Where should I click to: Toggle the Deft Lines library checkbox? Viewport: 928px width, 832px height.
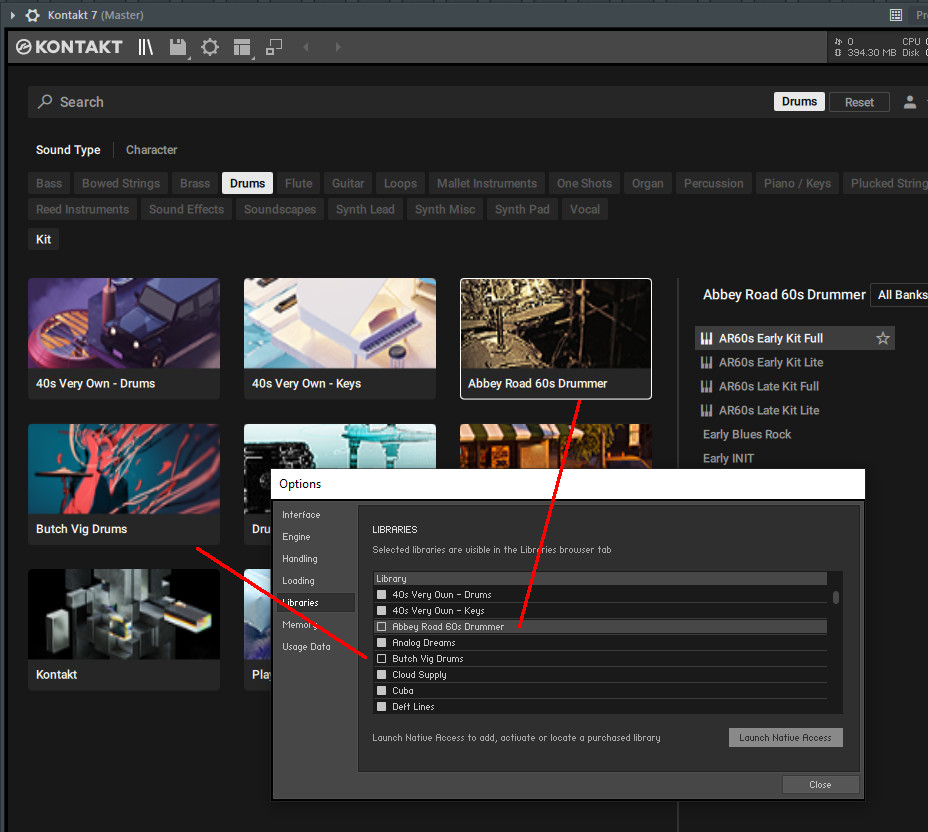(x=382, y=707)
